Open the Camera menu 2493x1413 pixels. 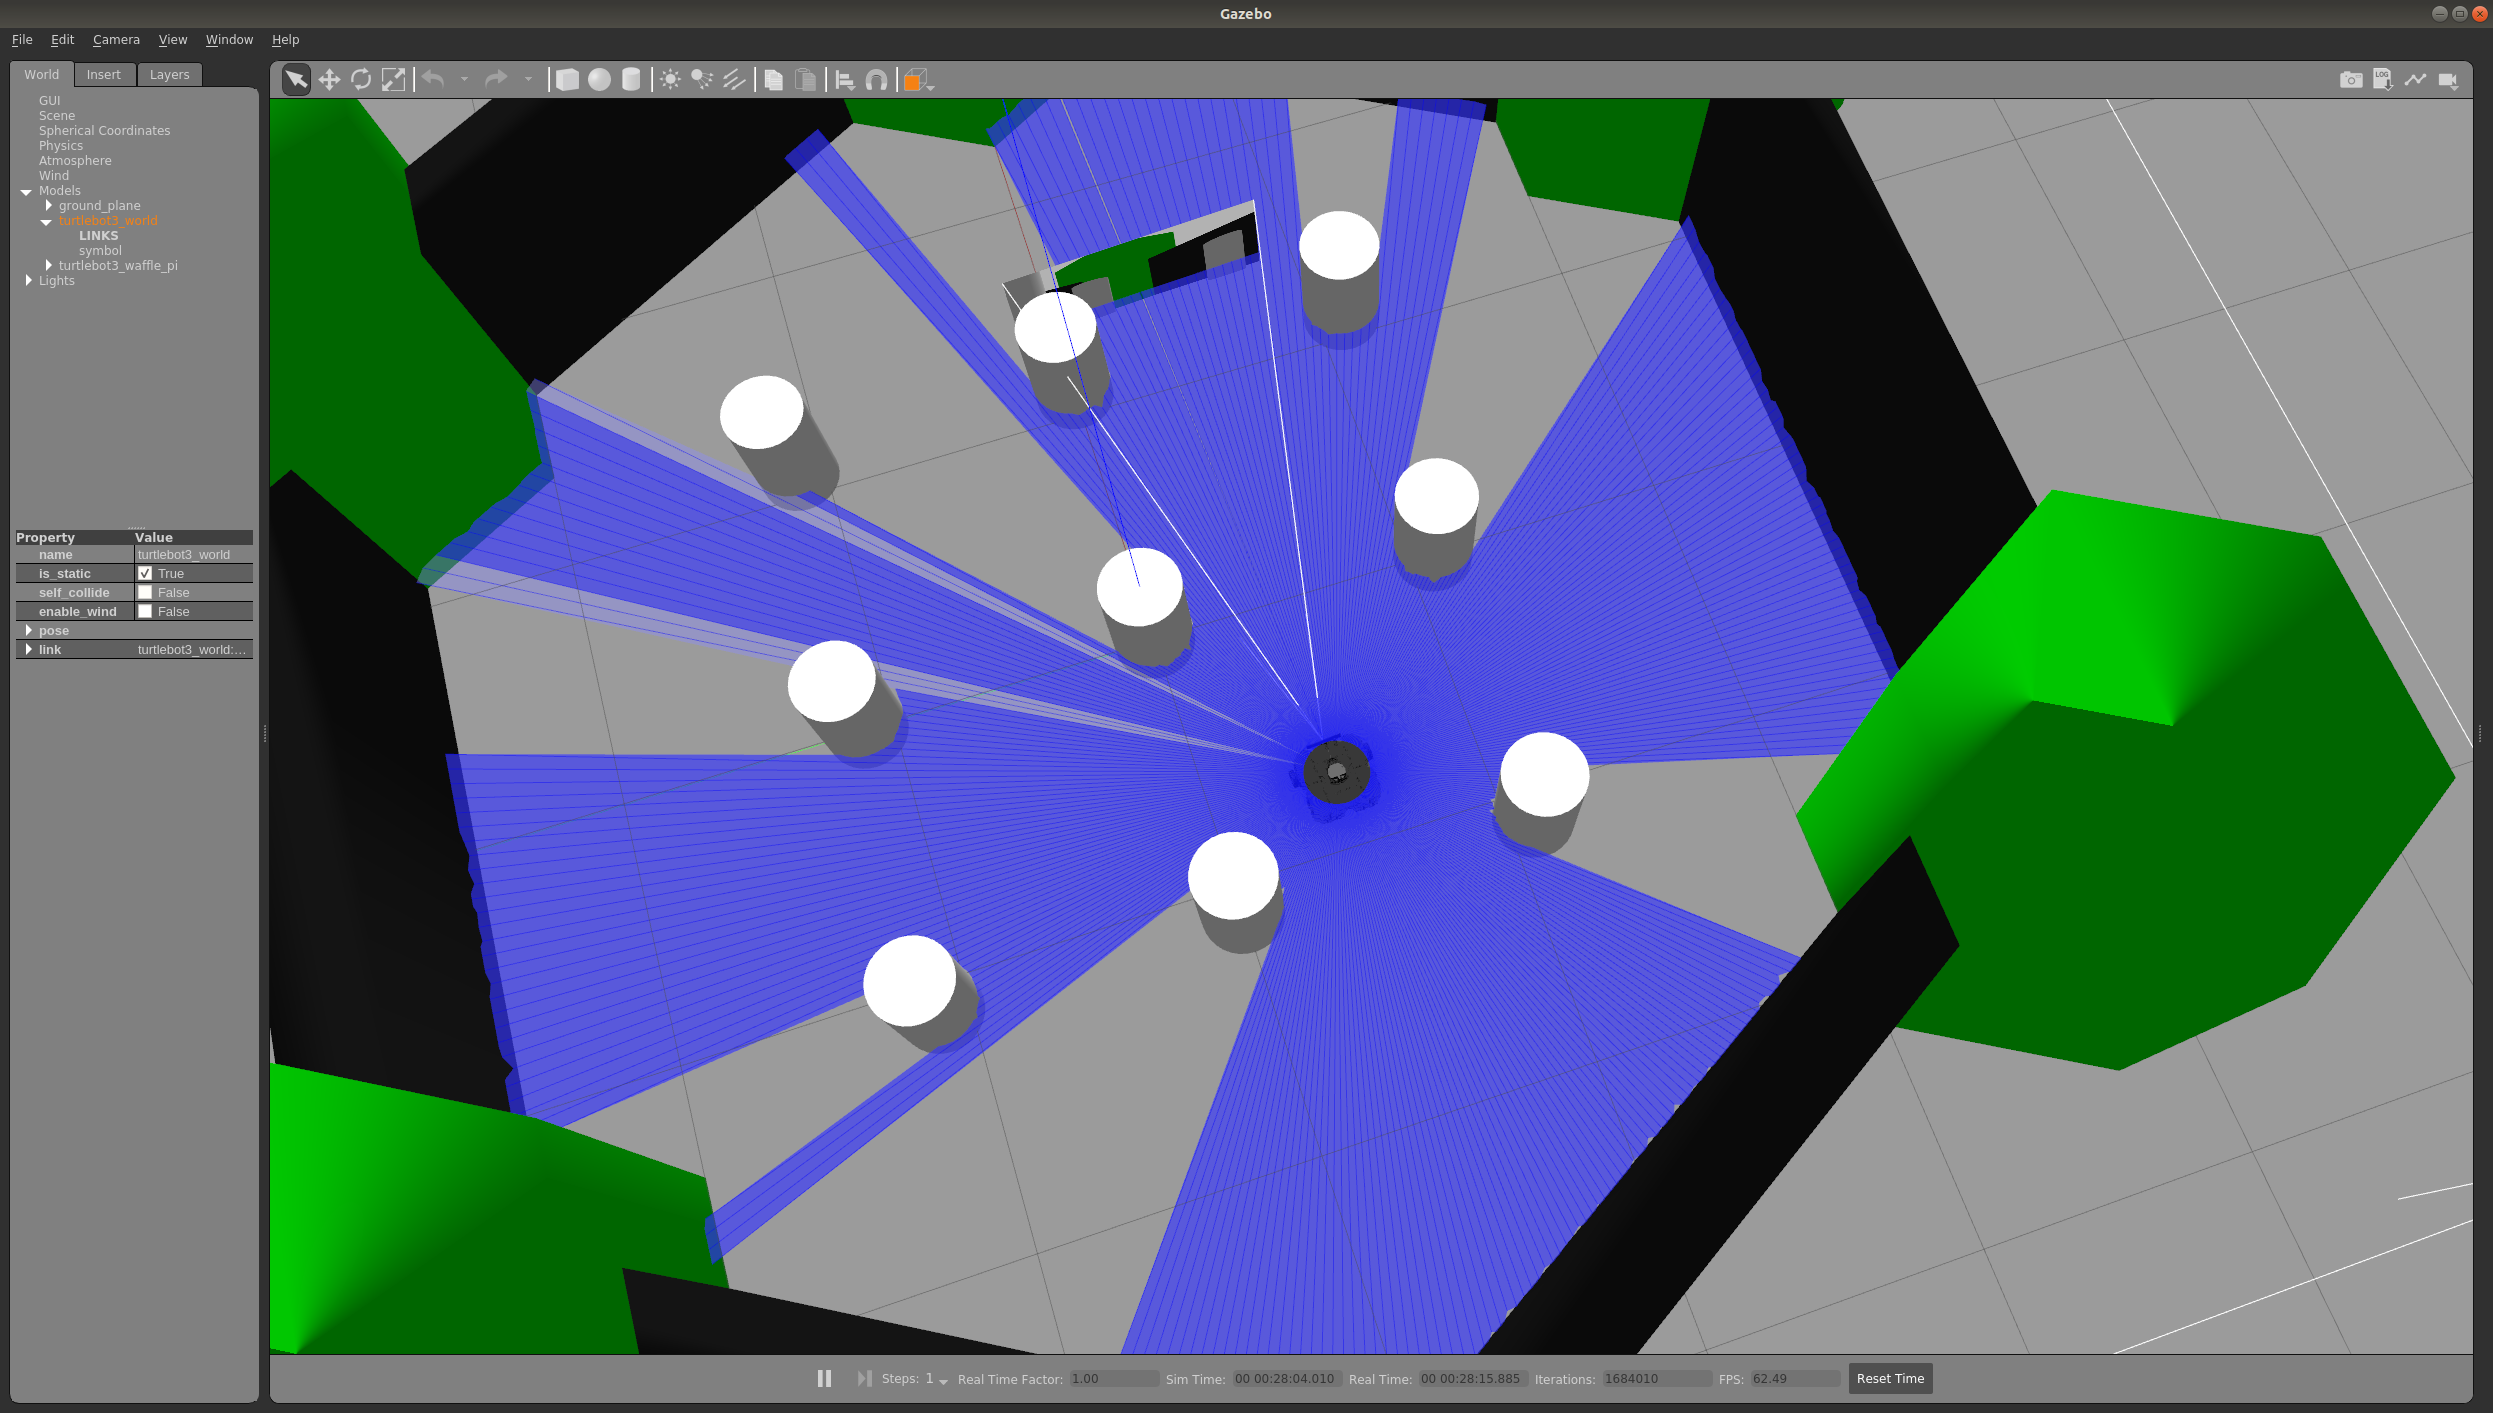tap(116, 40)
